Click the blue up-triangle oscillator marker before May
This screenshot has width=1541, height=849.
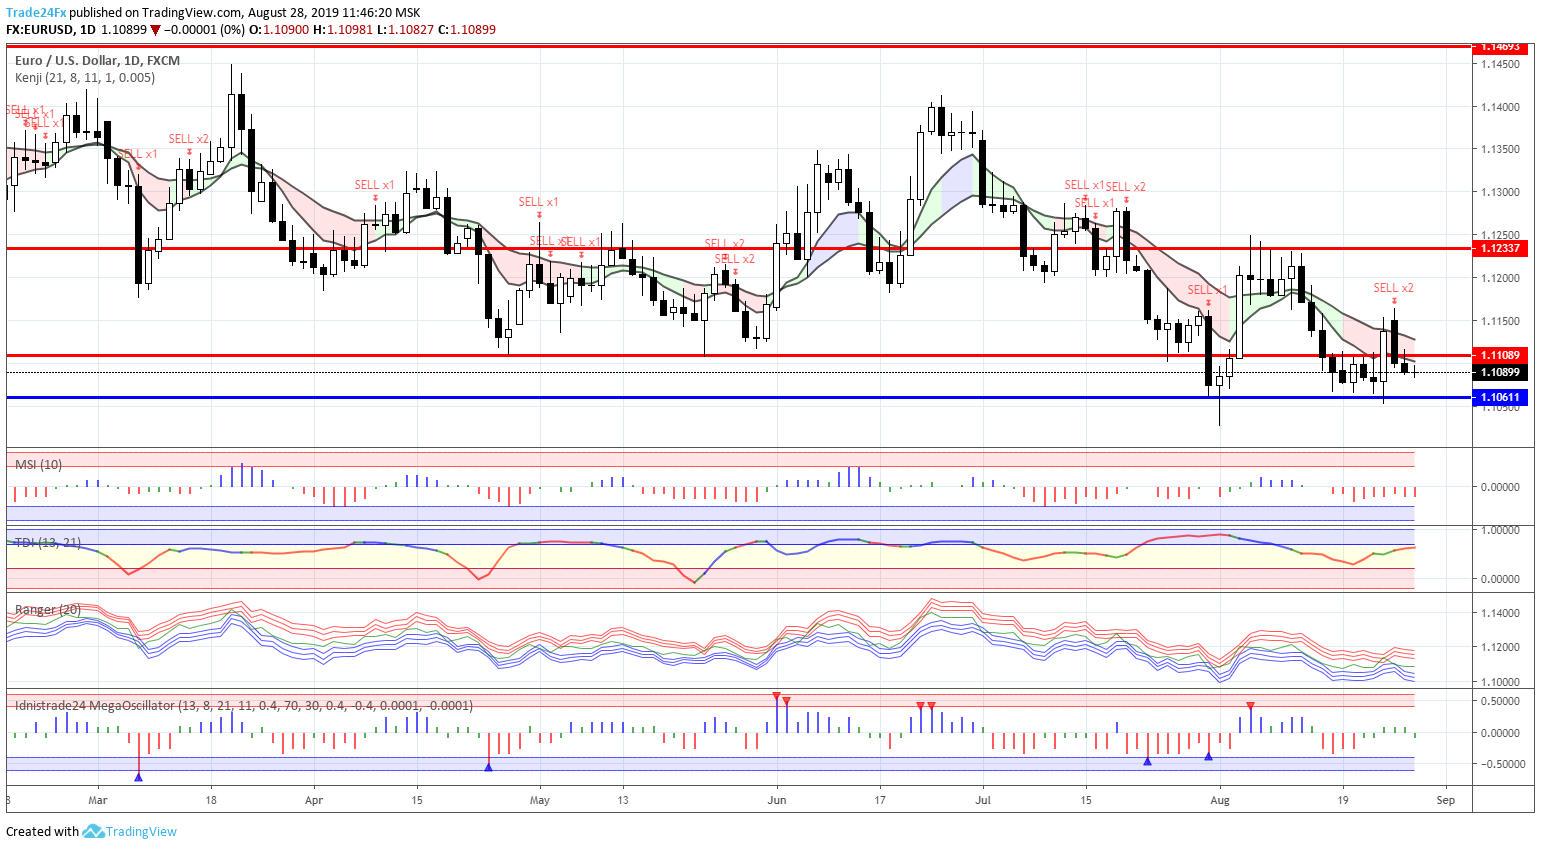pos(488,767)
